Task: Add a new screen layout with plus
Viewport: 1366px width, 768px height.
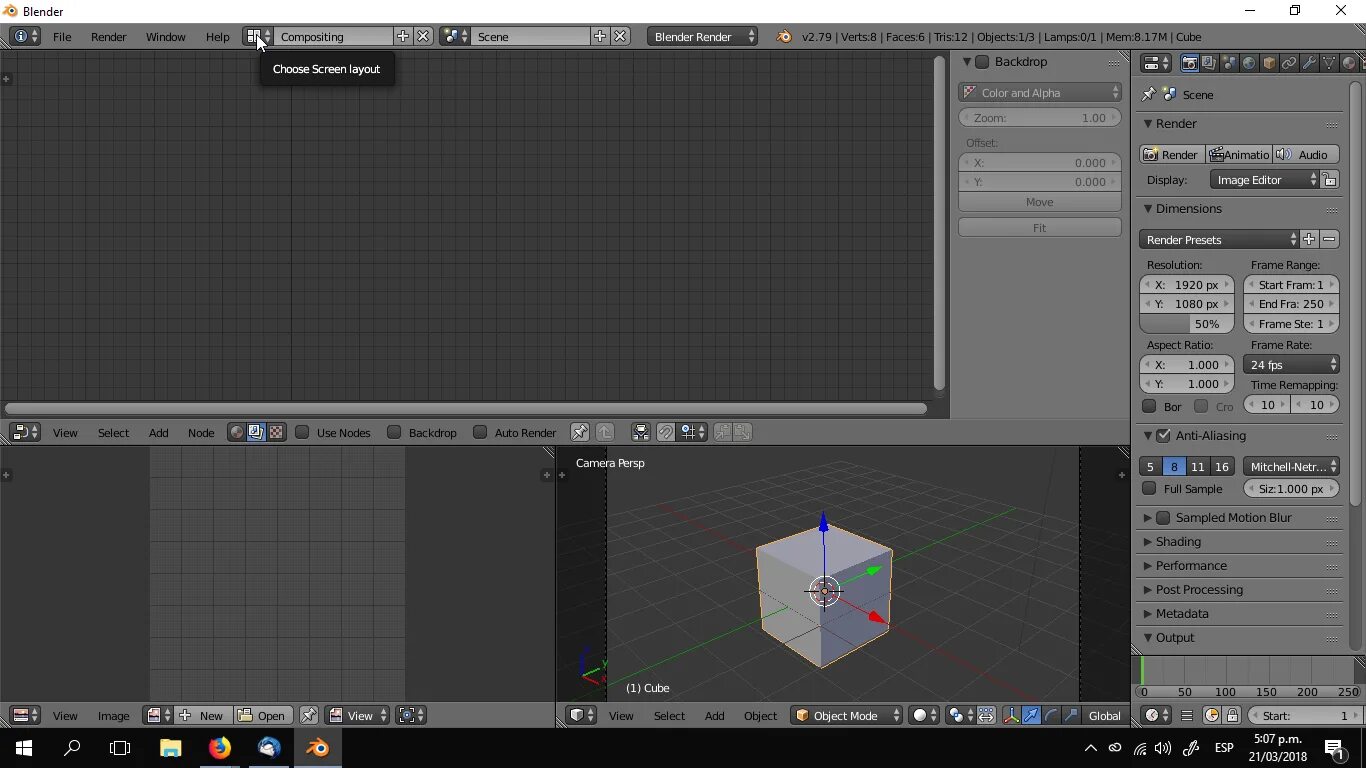Action: pos(403,36)
